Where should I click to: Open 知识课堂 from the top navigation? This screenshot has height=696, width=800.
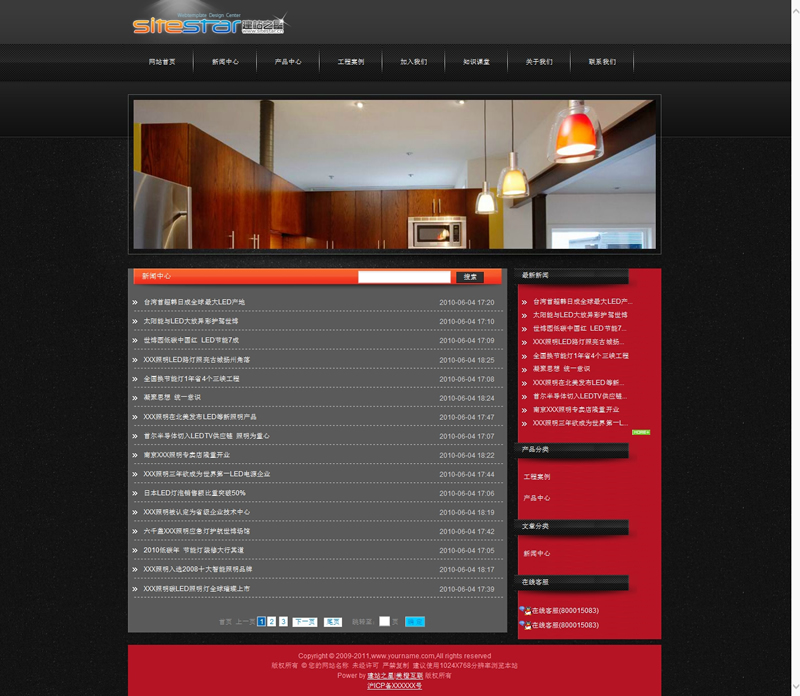point(476,62)
